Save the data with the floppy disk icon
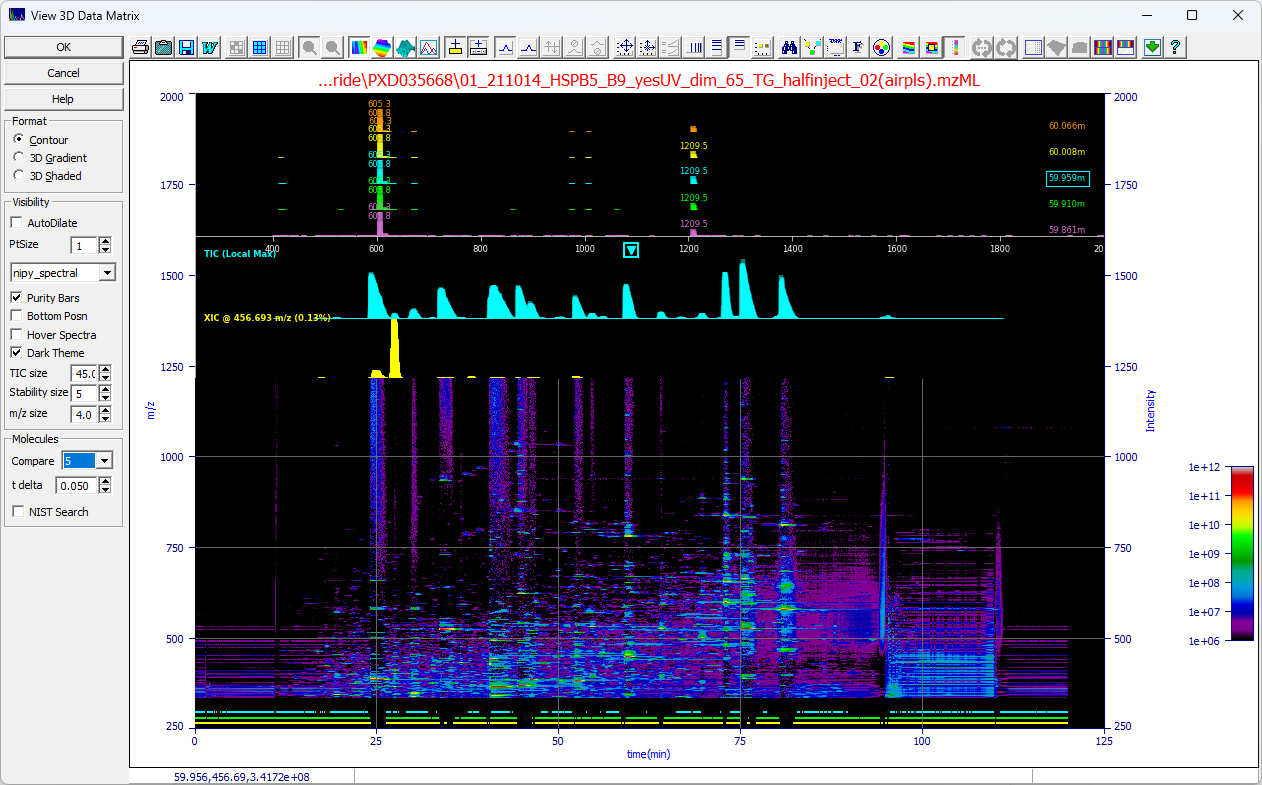 184,47
